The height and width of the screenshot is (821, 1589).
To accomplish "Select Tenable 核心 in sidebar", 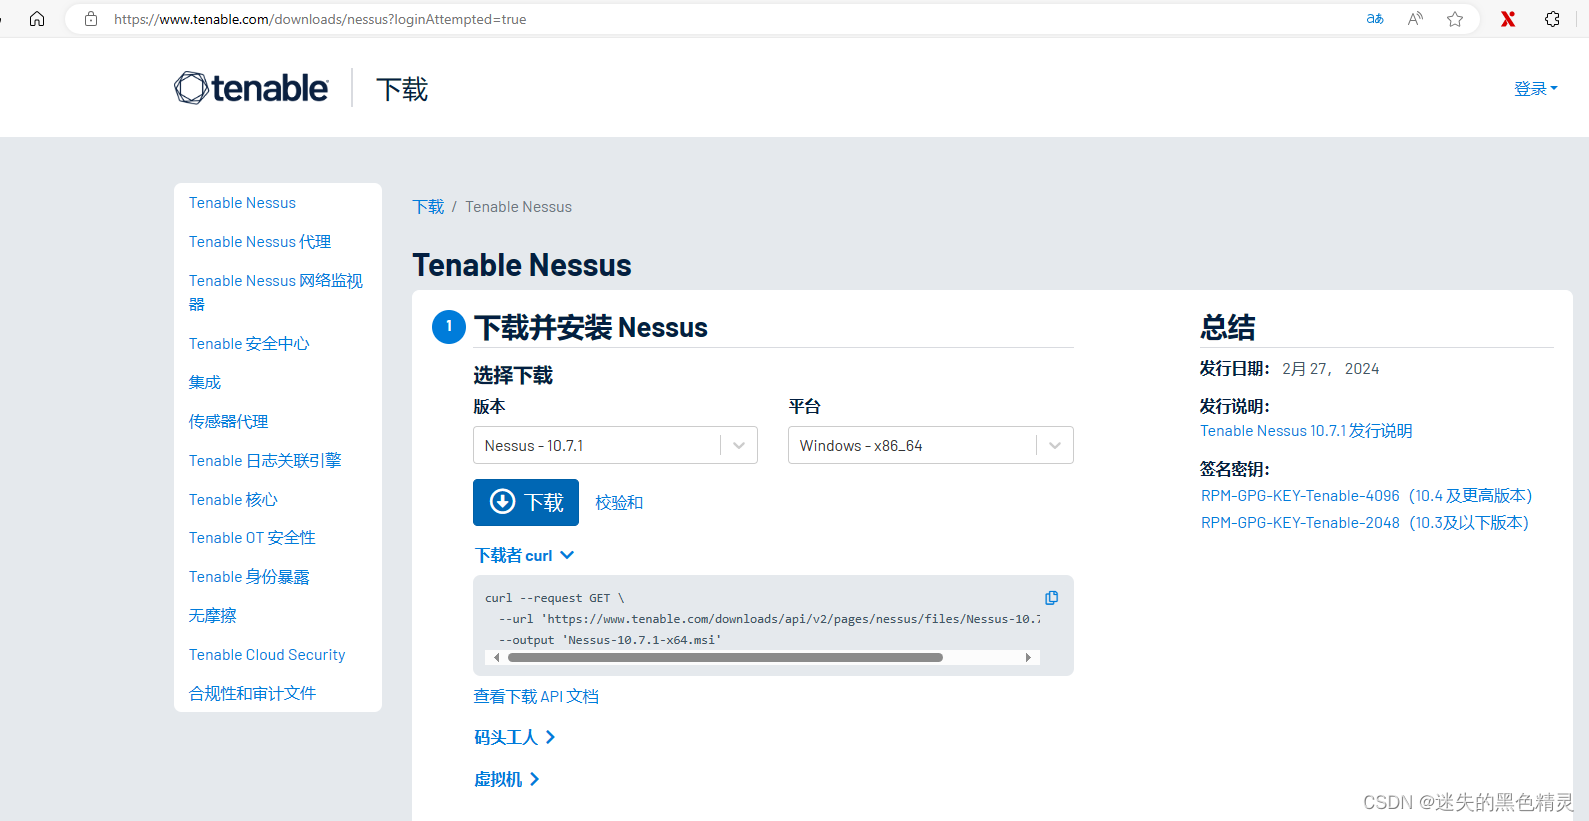I will tap(233, 499).
